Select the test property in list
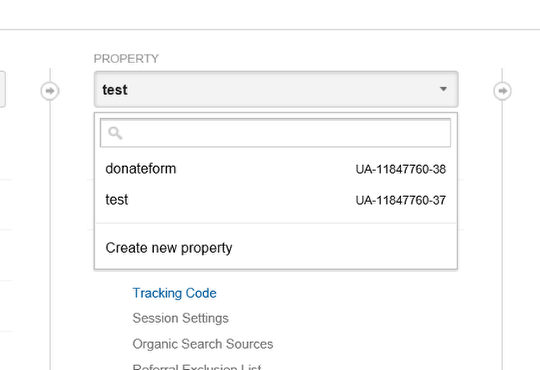The width and height of the screenshot is (540, 370). coord(276,200)
